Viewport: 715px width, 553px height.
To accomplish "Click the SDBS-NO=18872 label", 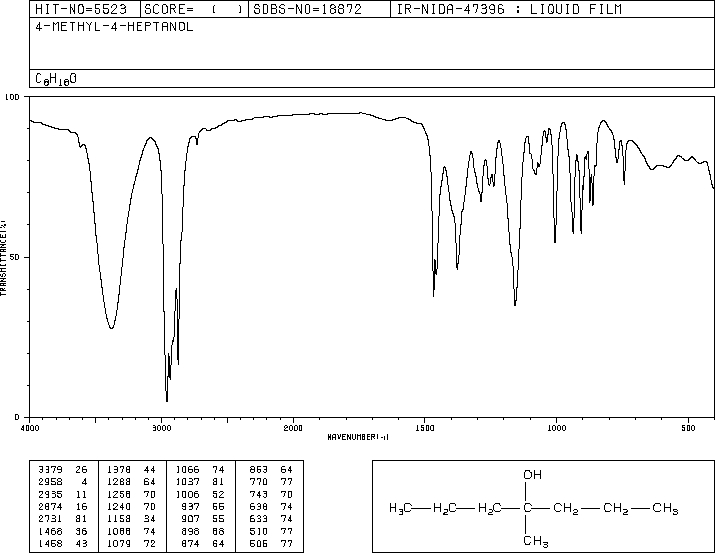I will [307, 9].
